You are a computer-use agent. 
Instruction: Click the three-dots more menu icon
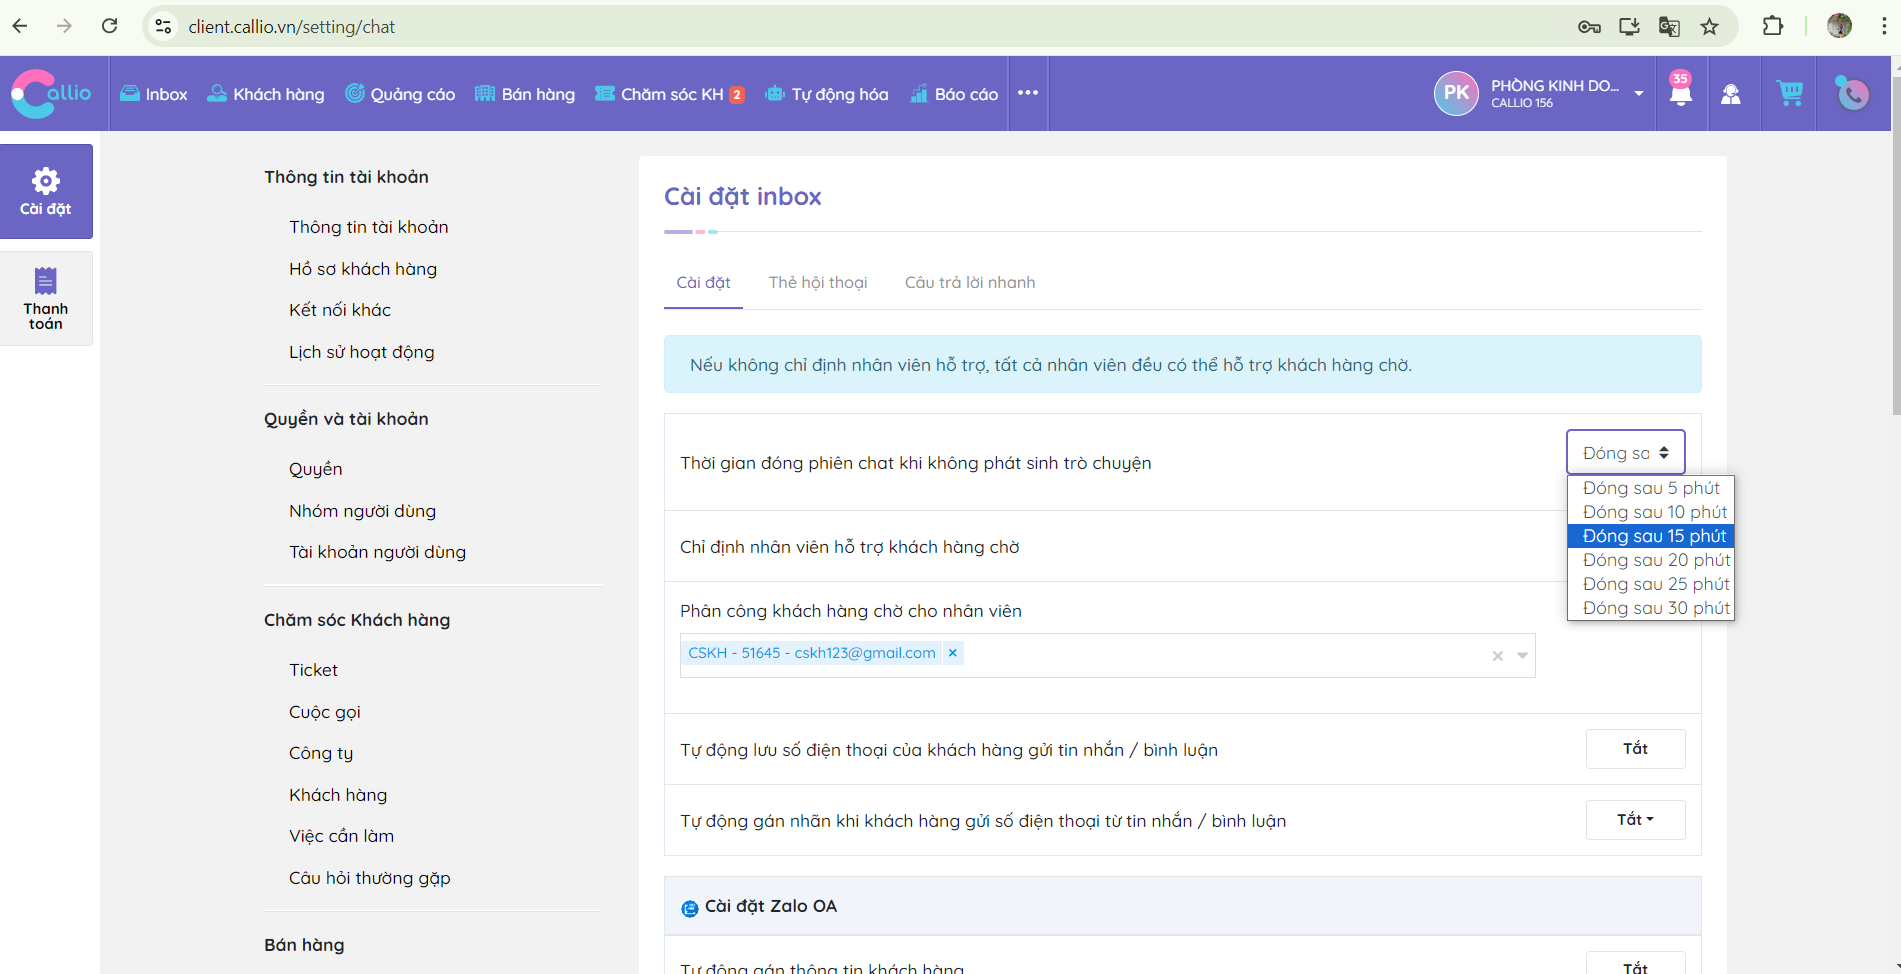click(x=1028, y=93)
